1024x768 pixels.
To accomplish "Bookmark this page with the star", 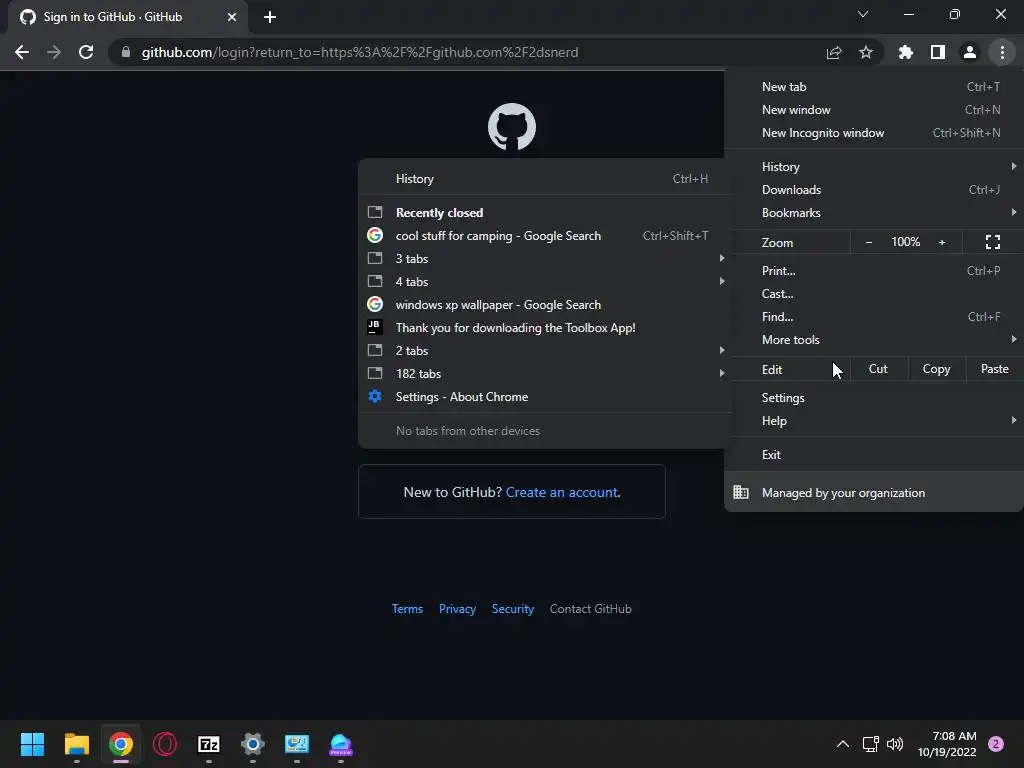I will (x=866, y=52).
